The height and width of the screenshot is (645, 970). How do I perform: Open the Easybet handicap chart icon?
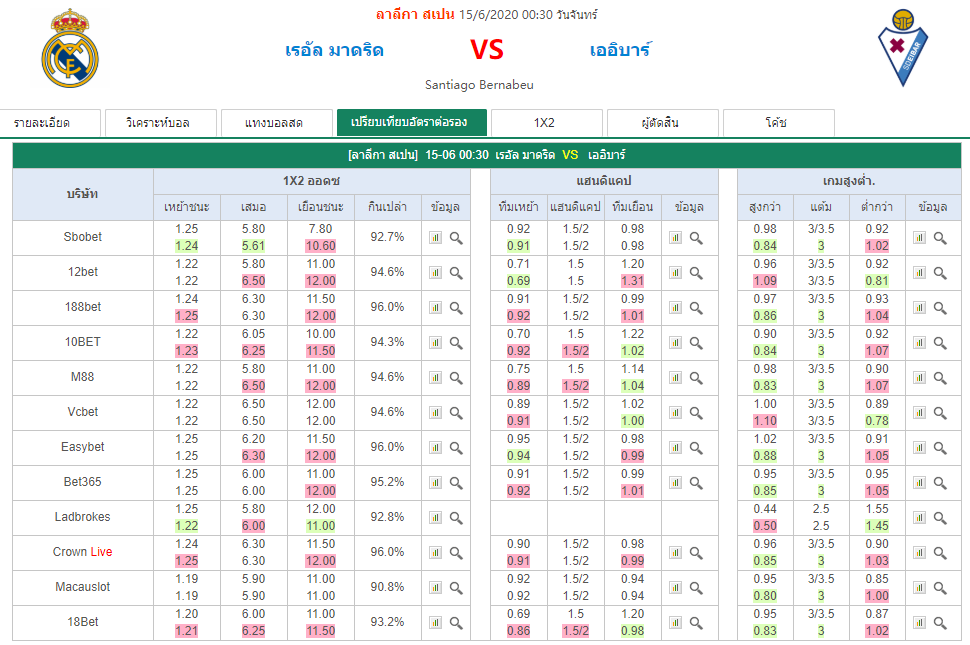pos(675,448)
